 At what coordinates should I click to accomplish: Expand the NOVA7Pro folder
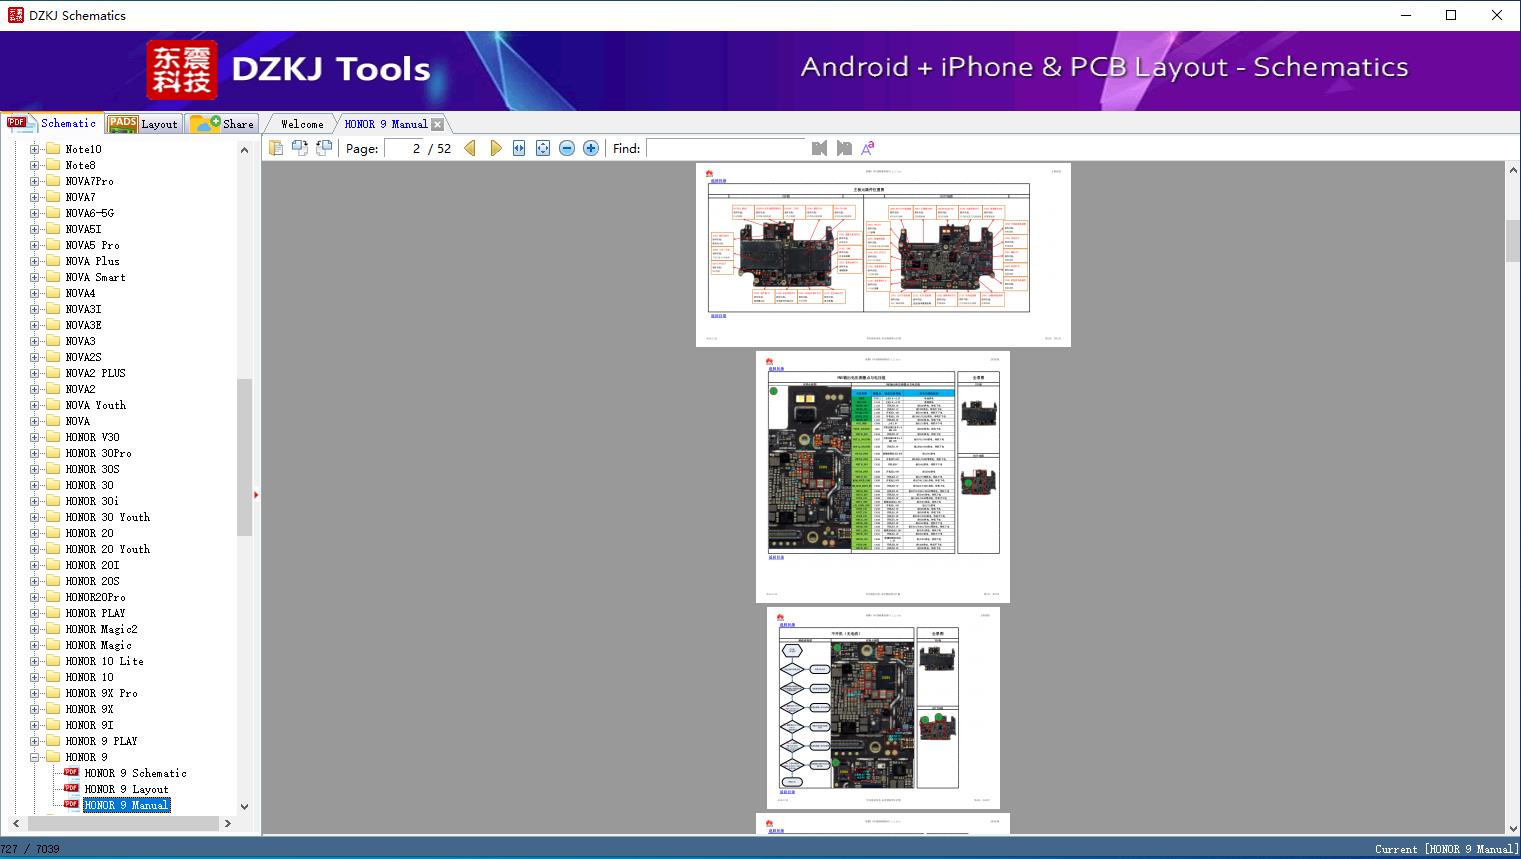coord(35,181)
